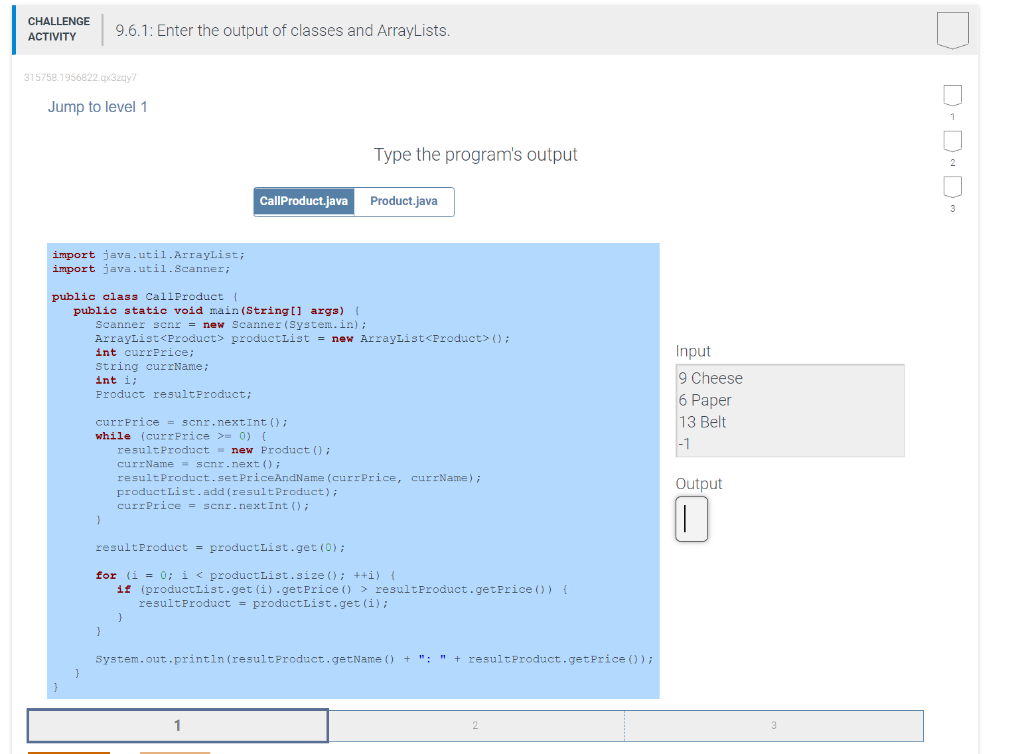Click the chevron icon above the number 3
The width and height of the screenshot is (1024, 754).
[x=952, y=187]
